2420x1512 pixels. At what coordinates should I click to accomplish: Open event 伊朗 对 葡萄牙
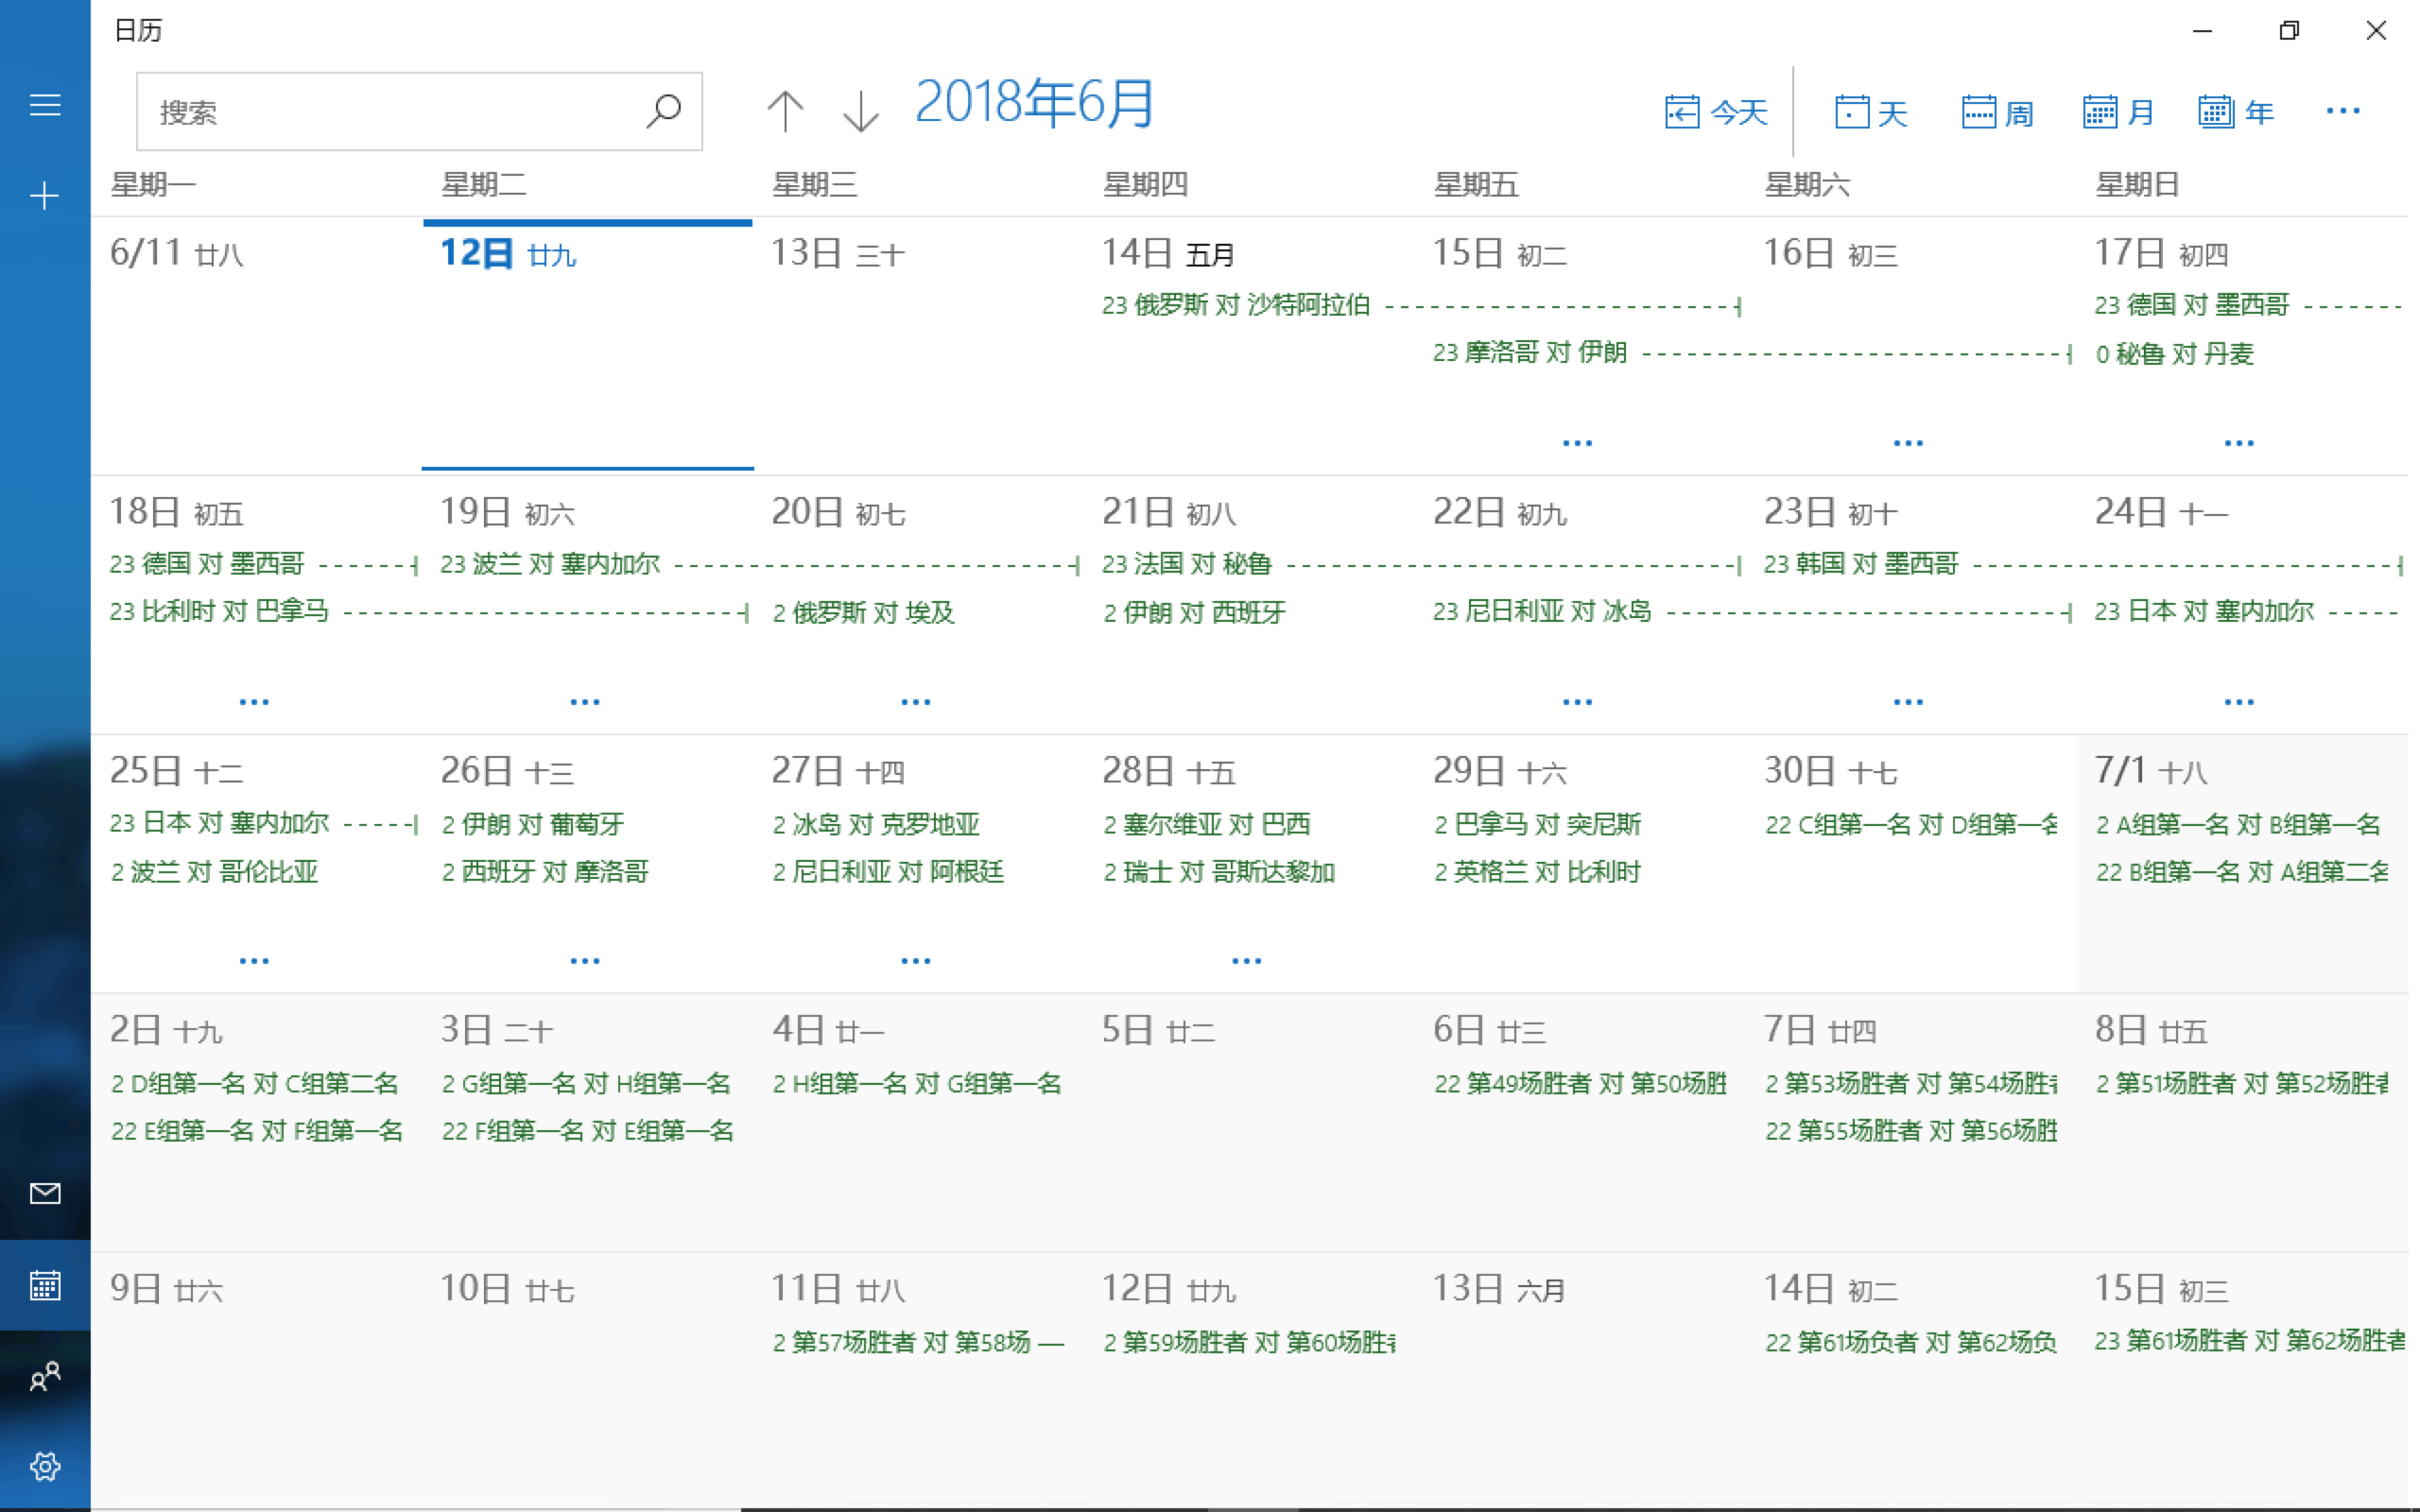point(533,824)
